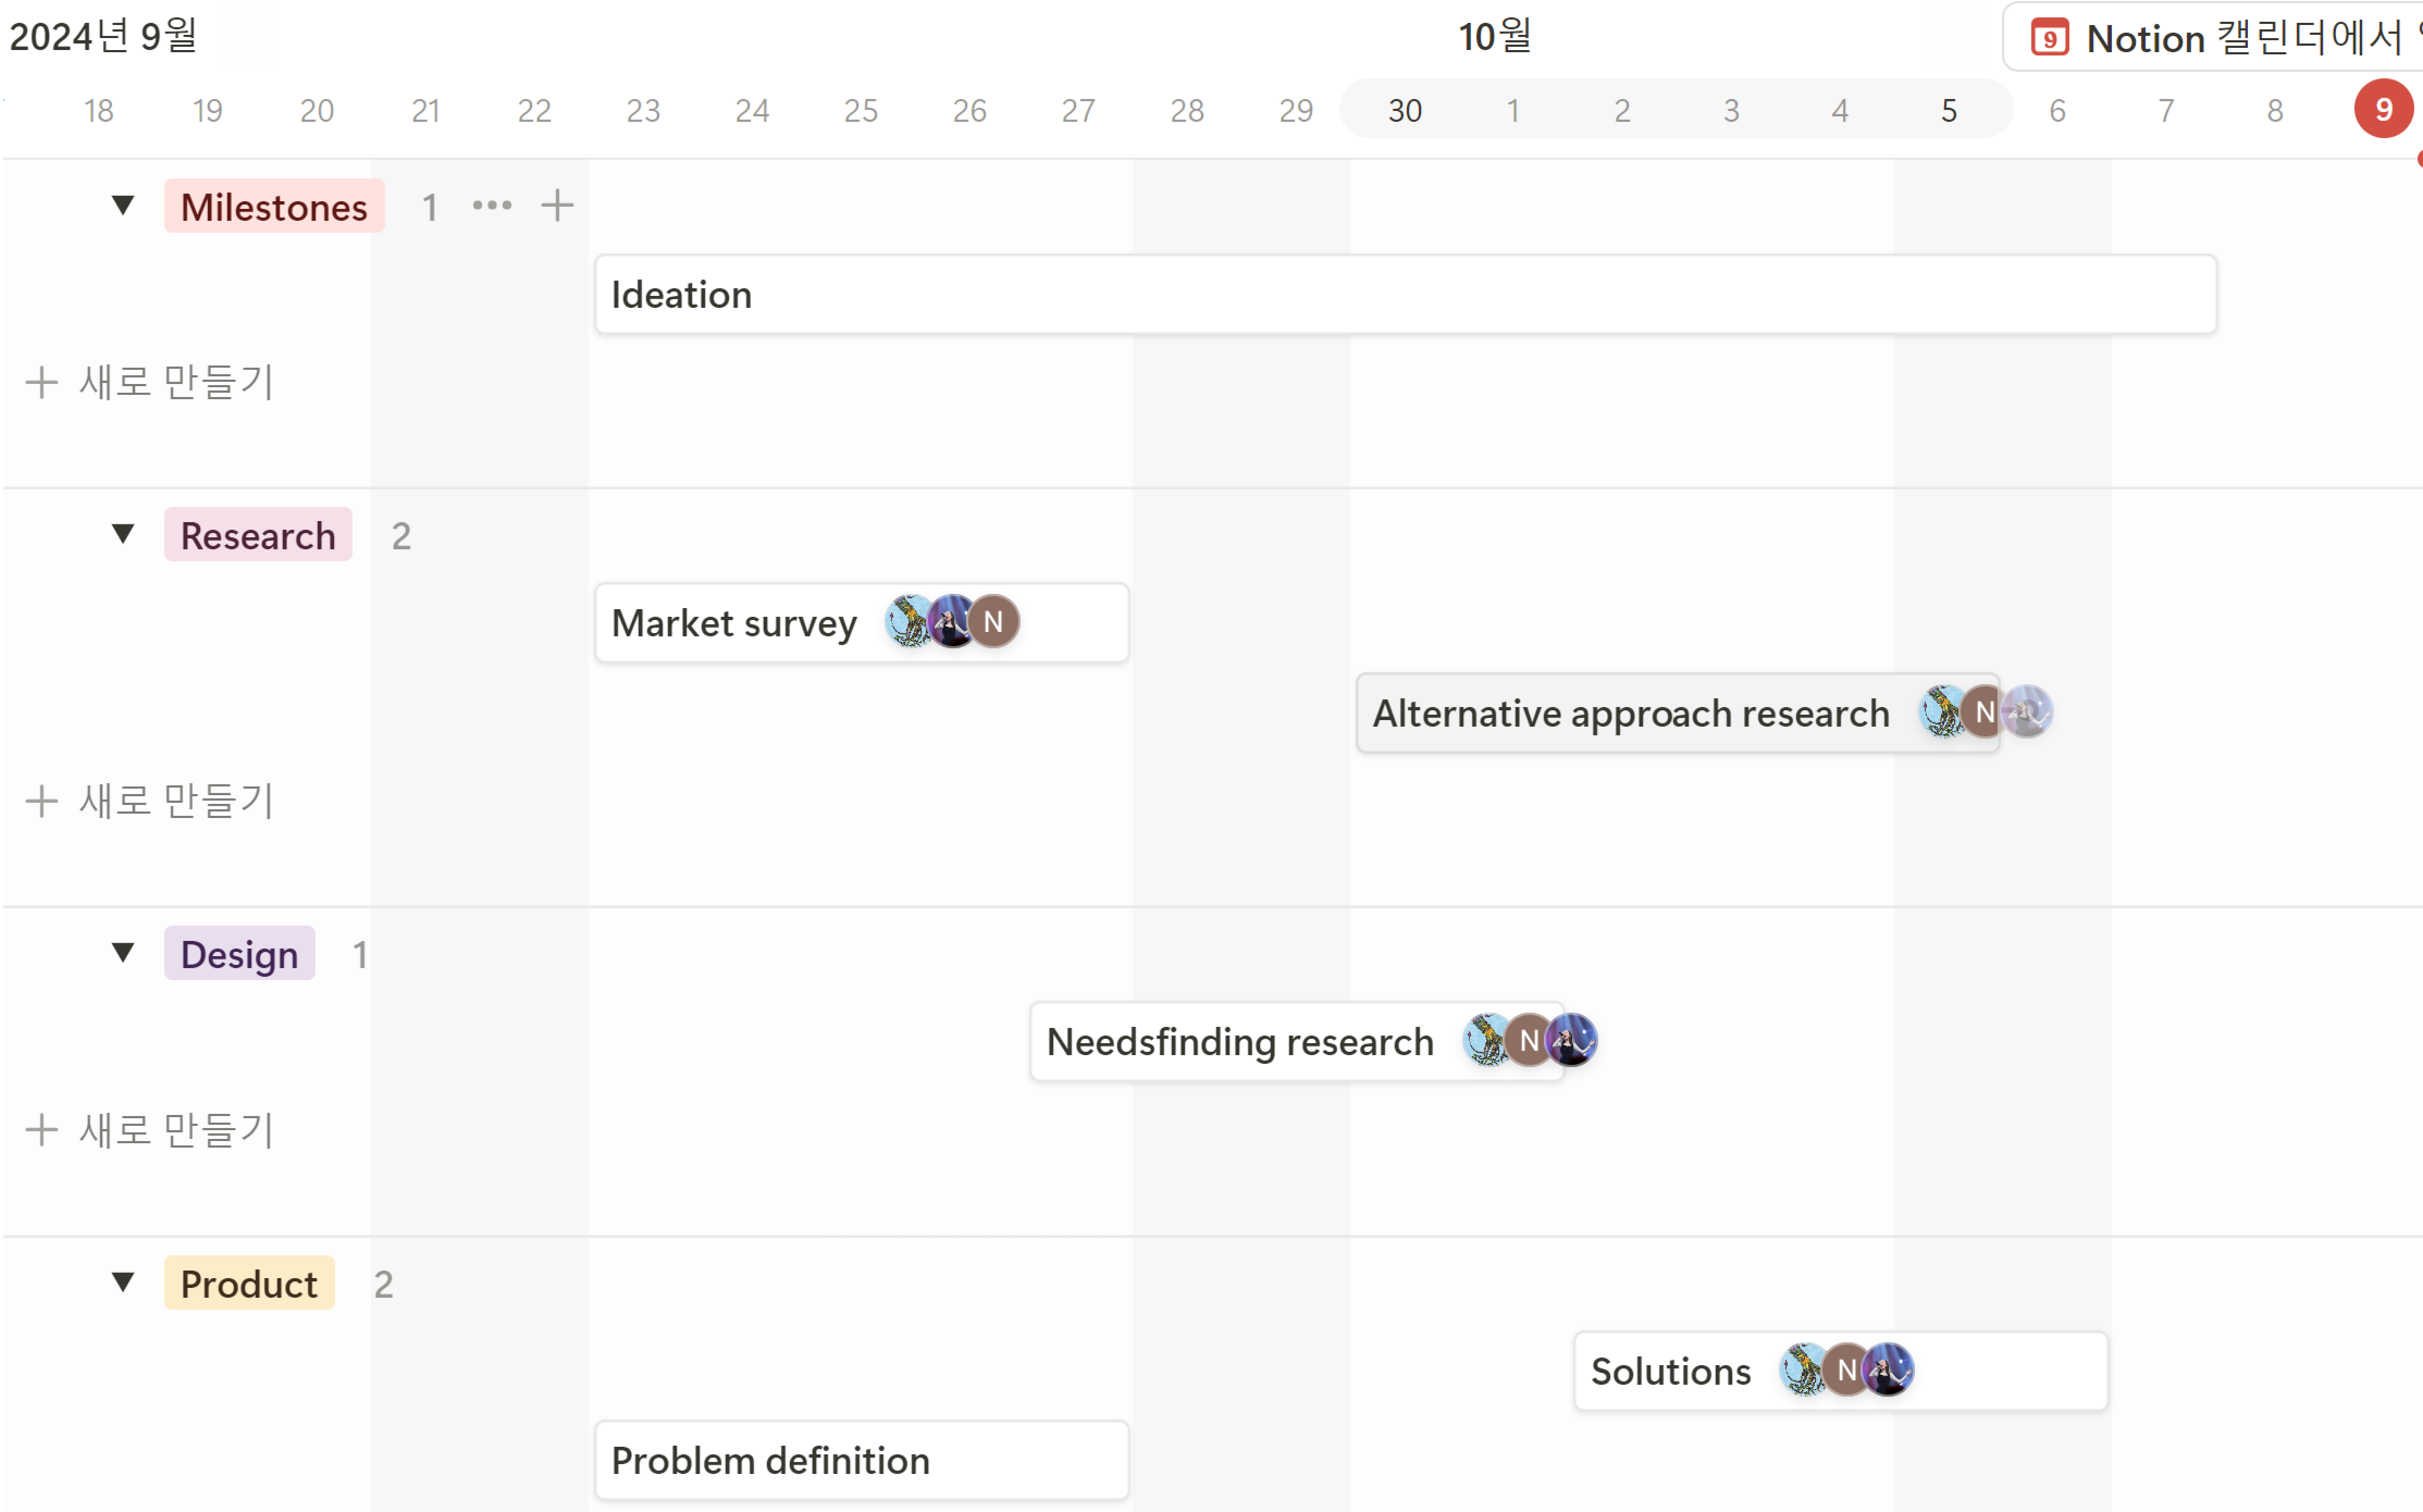Image resolution: width=2423 pixels, height=1512 pixels.
Task: Add new item under Design group
Action: [150, 1130]
